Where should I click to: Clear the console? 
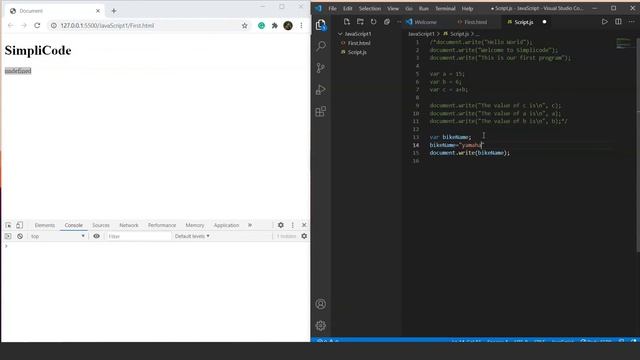click(20, 236)
